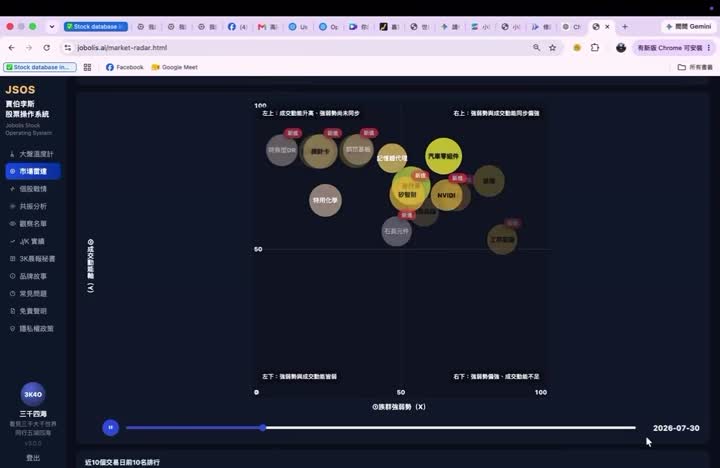Click 有新版 Chrome 可安裝 update button
This screenshot has height=468, width=720.
point(674,47)
